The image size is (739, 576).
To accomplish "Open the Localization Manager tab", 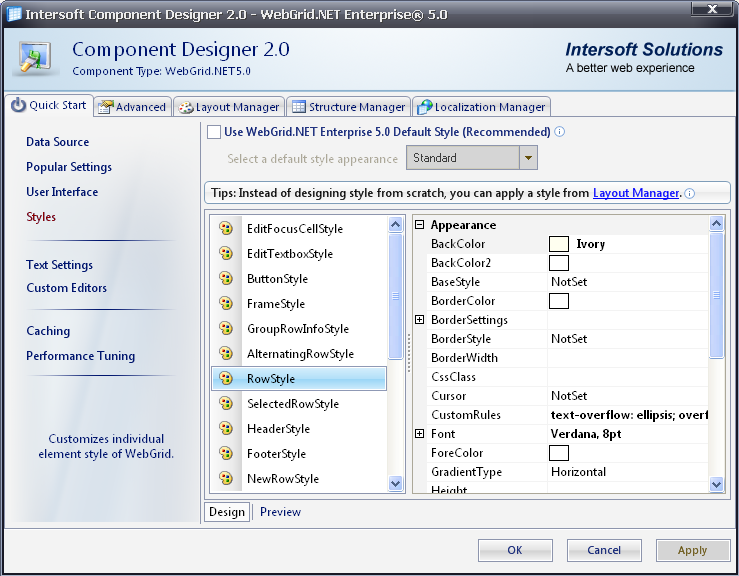I will 481,107.
